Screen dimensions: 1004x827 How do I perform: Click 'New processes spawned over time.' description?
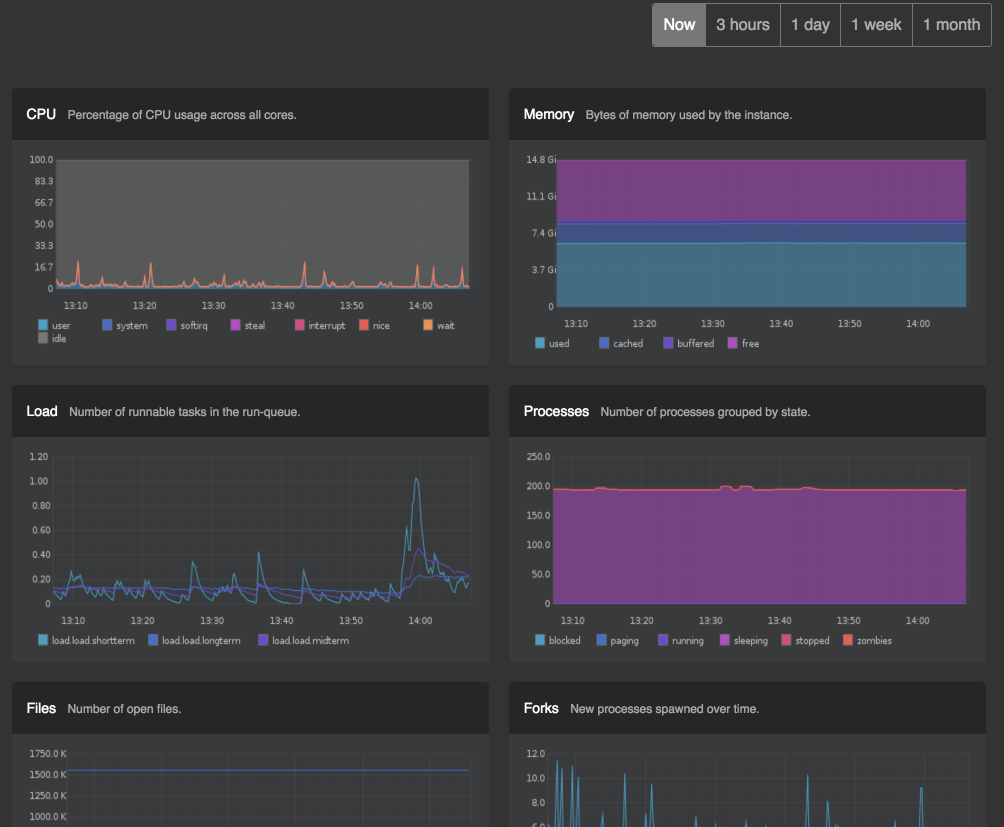click(665, 709)
